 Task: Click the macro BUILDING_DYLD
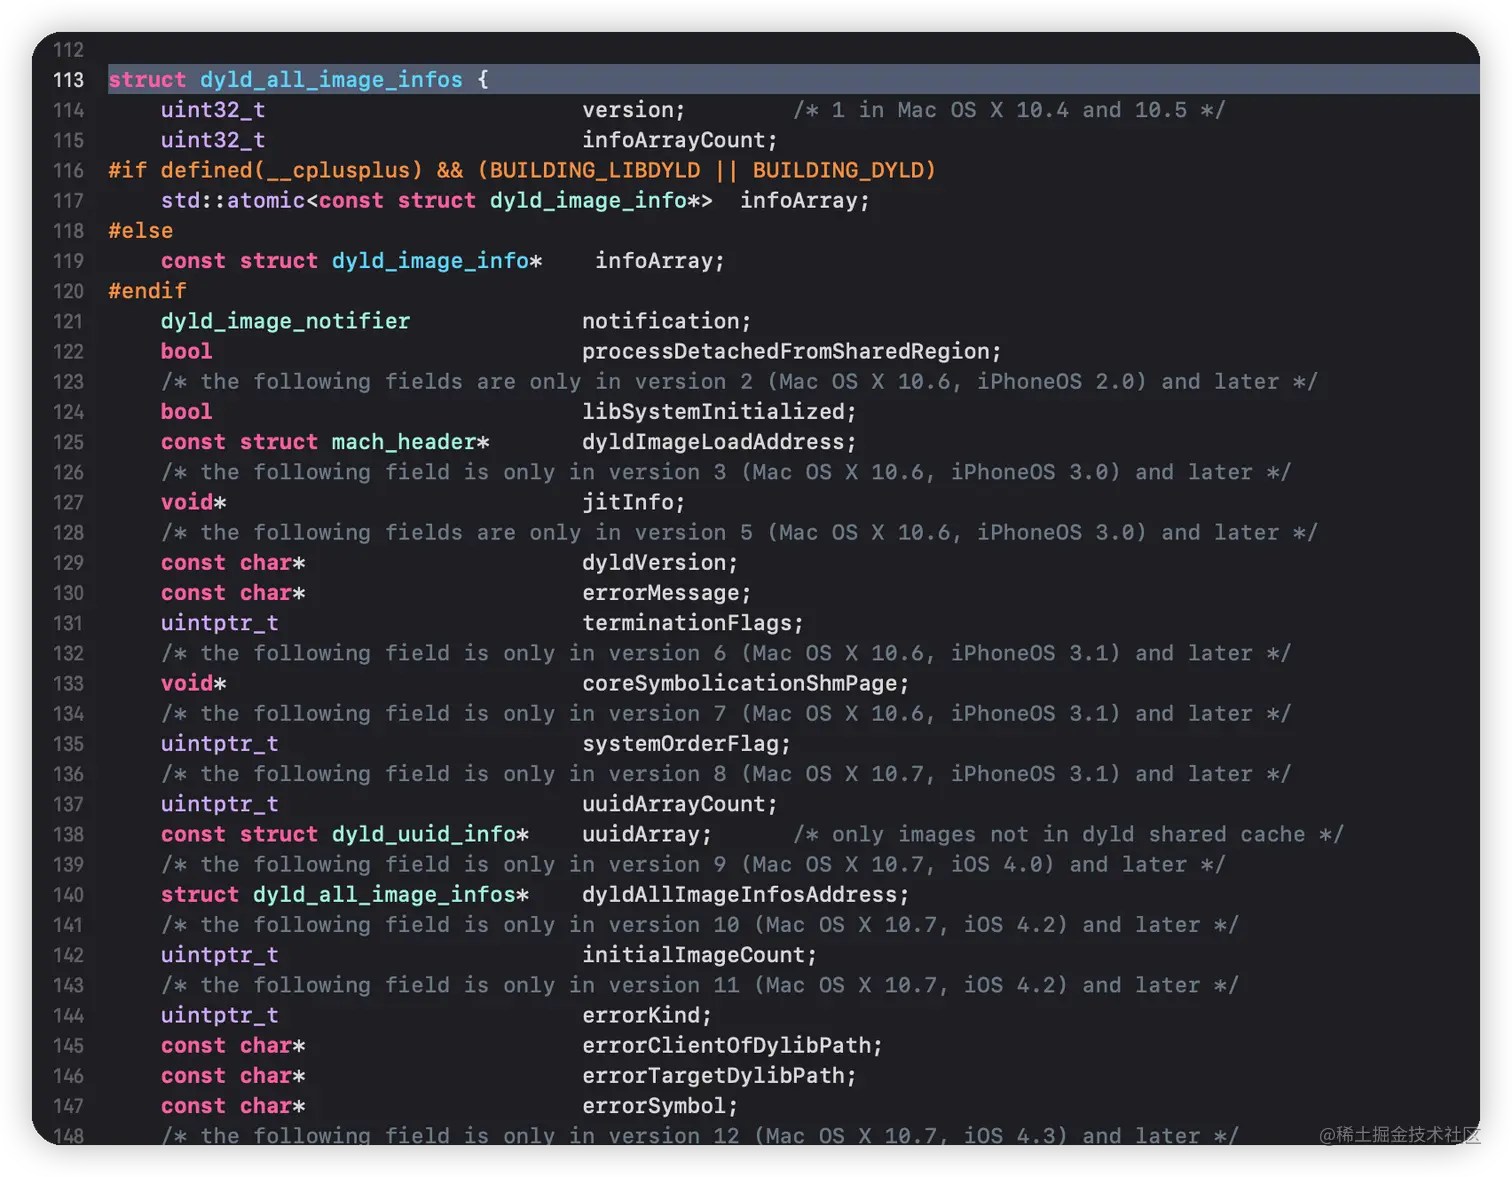(838, 170)
